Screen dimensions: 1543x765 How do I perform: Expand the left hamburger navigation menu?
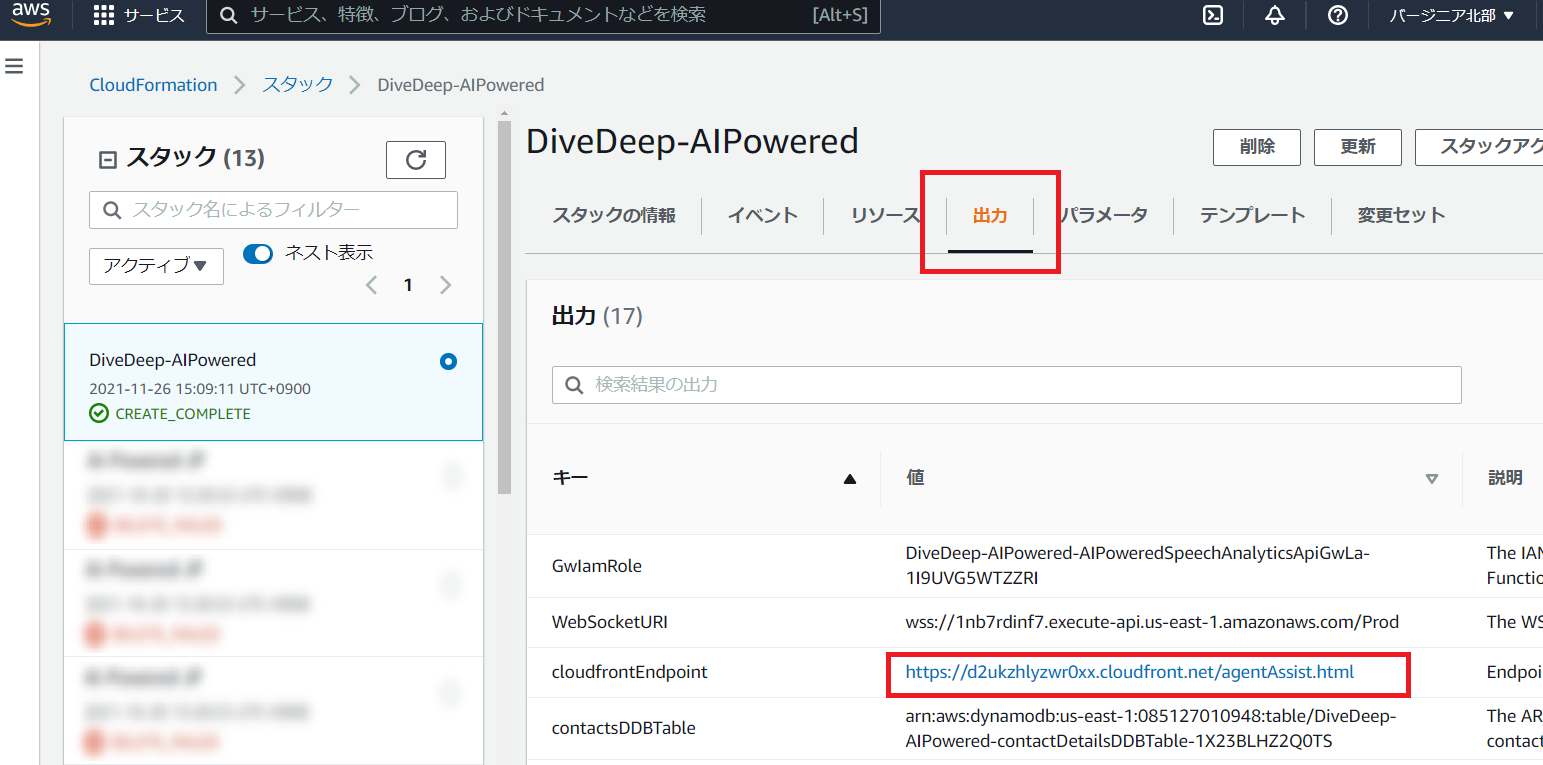click(x=14, y=66)
